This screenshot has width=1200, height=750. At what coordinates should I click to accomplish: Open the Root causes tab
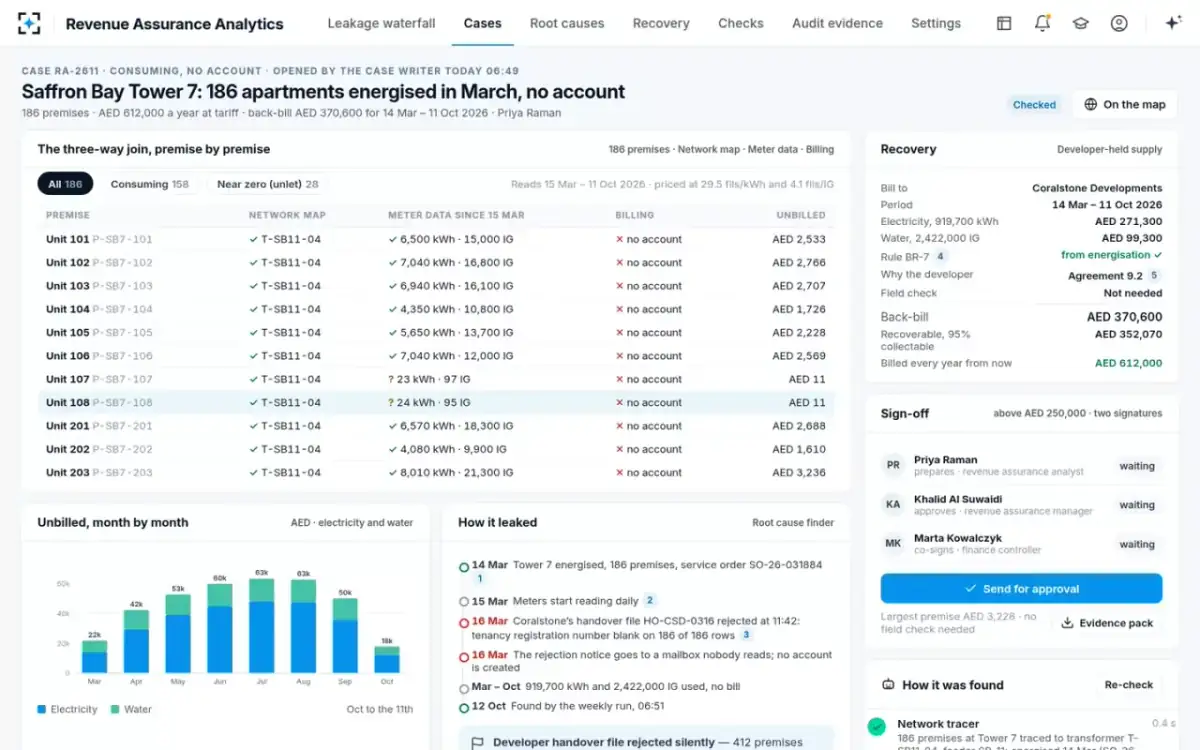pyautogui.click(x=567, y=23)
